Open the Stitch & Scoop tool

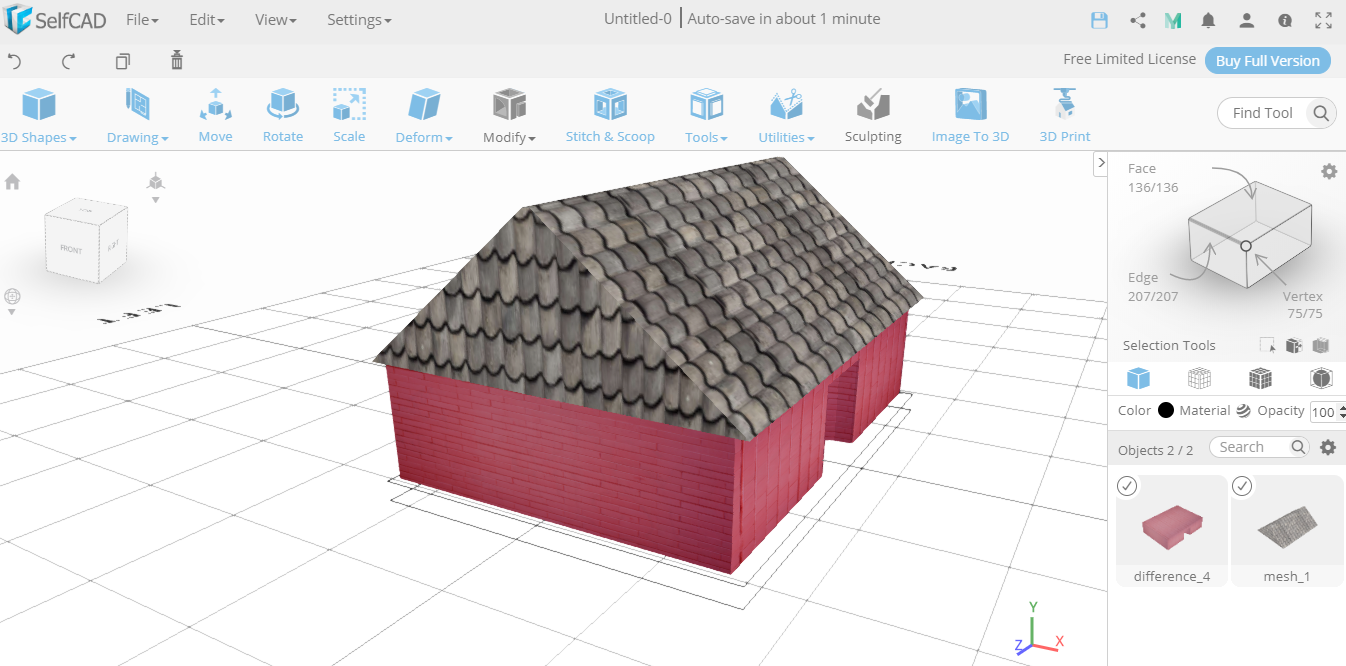click(x=610, y=116)
